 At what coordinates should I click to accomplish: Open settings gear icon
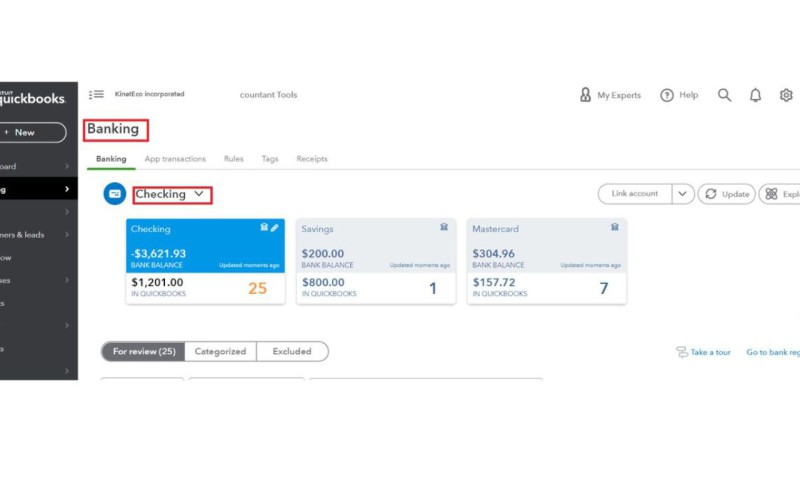pyautogui.click(x=786, y=95)
